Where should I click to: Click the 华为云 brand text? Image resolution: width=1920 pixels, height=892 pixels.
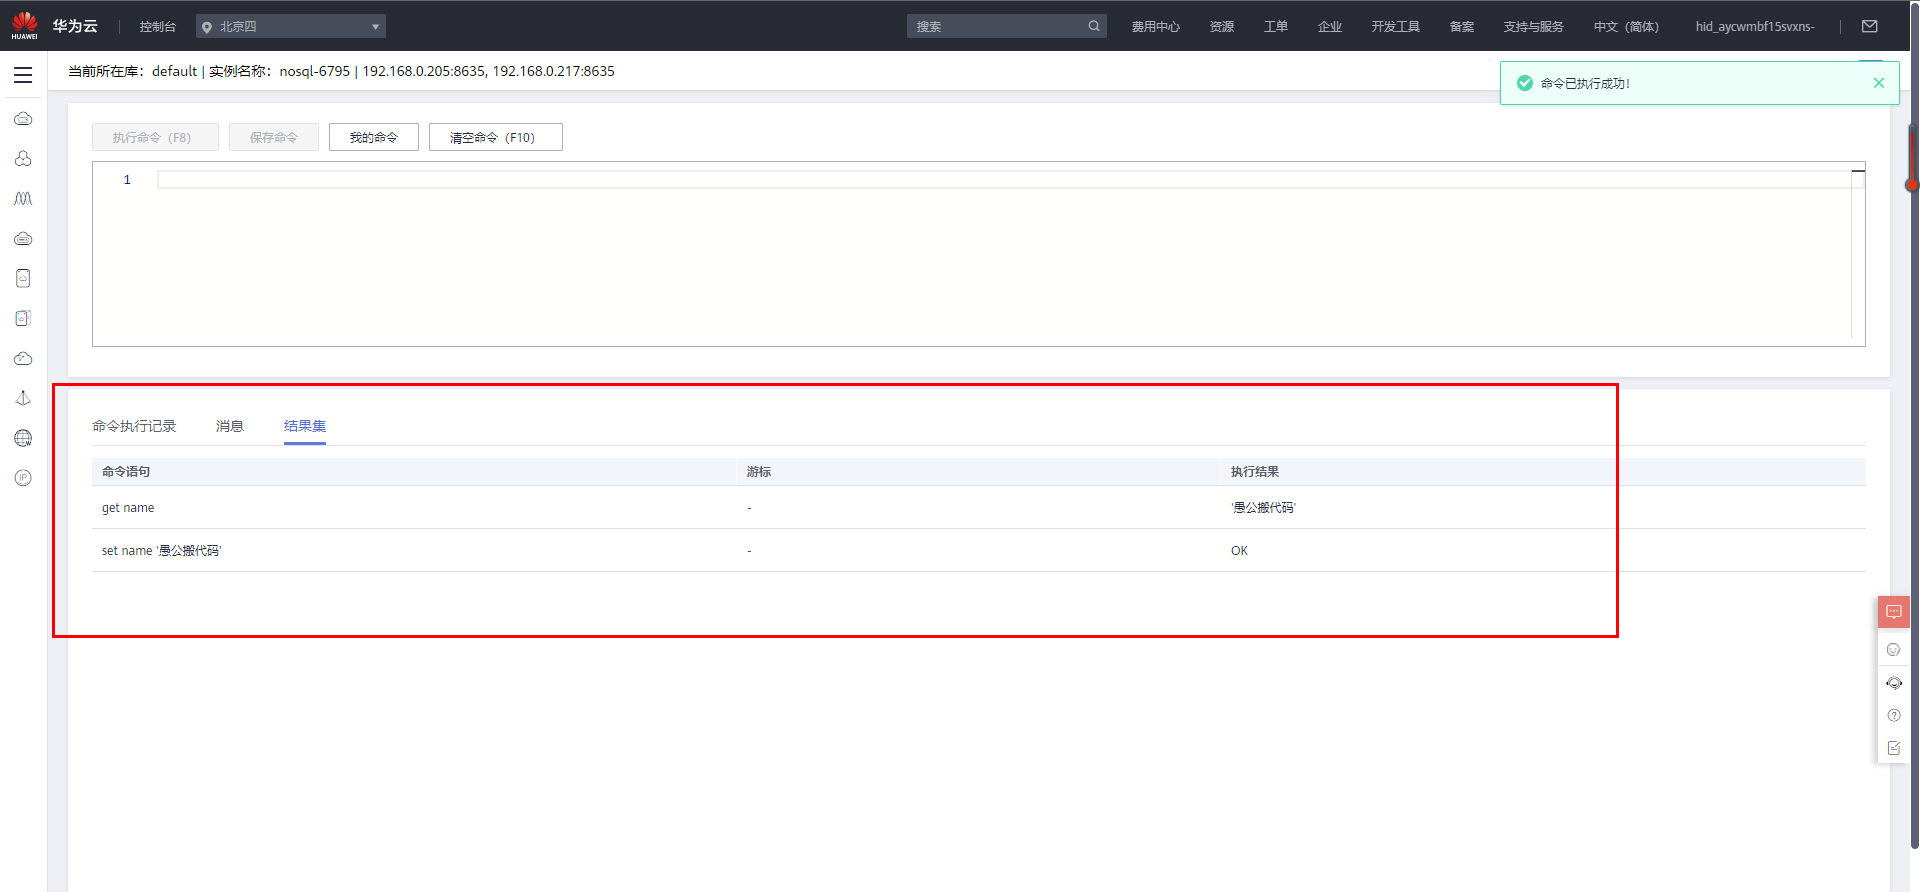(75, 26)
